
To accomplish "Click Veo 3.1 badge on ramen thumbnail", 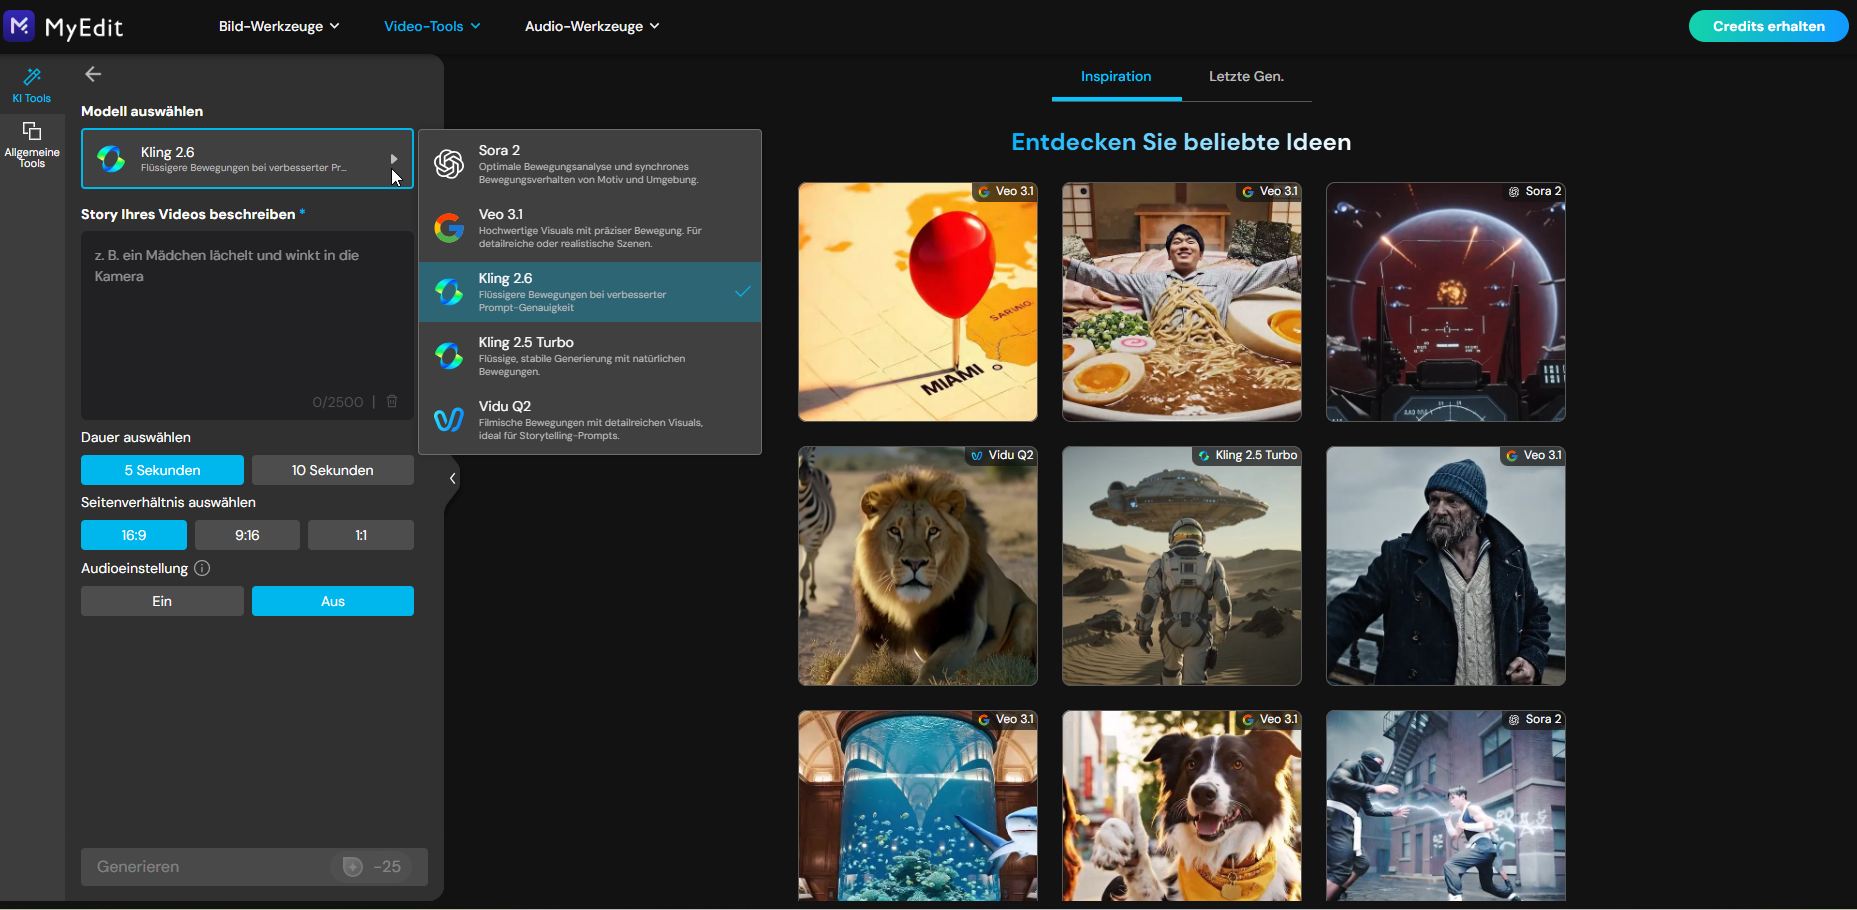I will coord(1269,191).
